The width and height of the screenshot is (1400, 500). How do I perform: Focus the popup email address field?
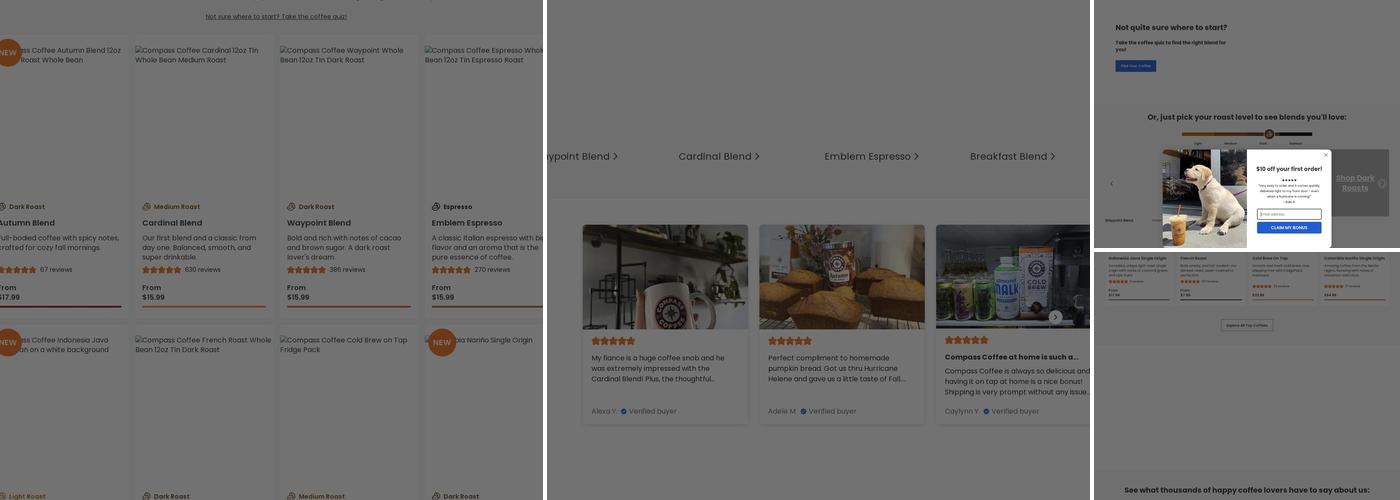[x=1289, y=214]
